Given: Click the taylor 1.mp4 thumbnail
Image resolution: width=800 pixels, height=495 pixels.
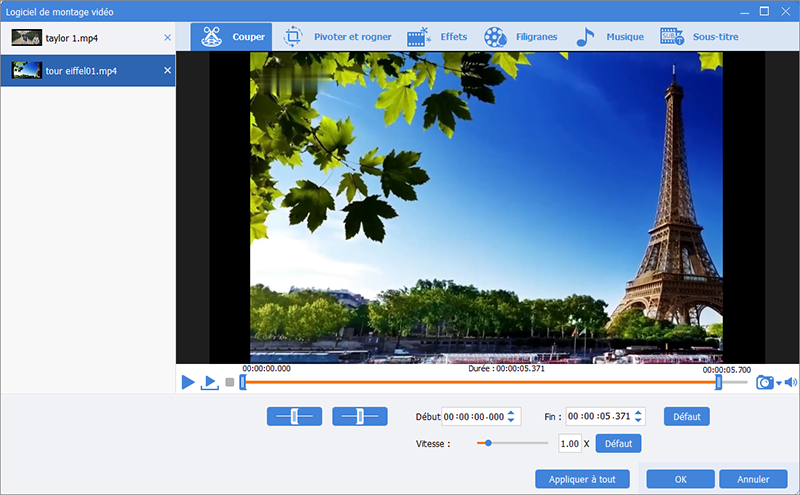Looking at the screenshot, I should point(27,38).
